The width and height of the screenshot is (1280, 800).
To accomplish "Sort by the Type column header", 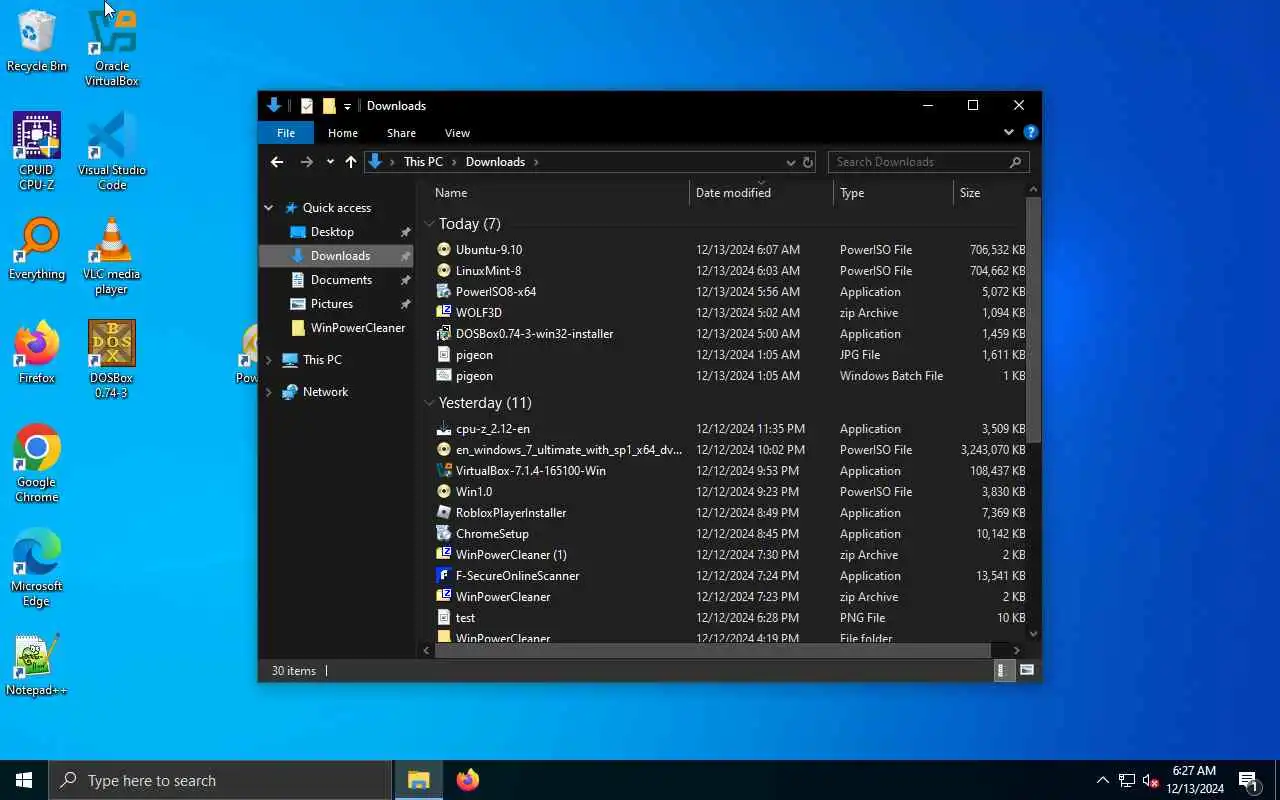I will 893,193.
